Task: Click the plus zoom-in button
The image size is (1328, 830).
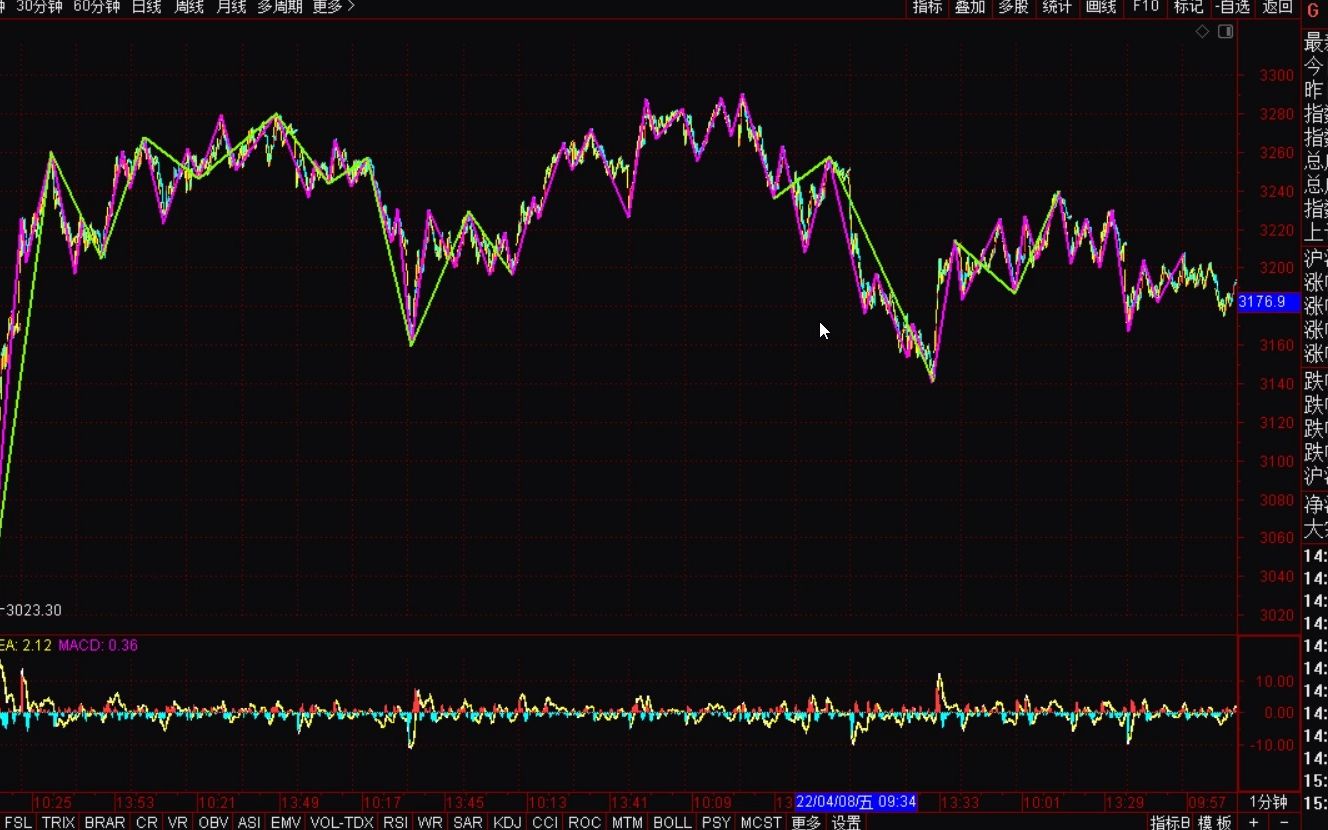Action: (1254, 822)
